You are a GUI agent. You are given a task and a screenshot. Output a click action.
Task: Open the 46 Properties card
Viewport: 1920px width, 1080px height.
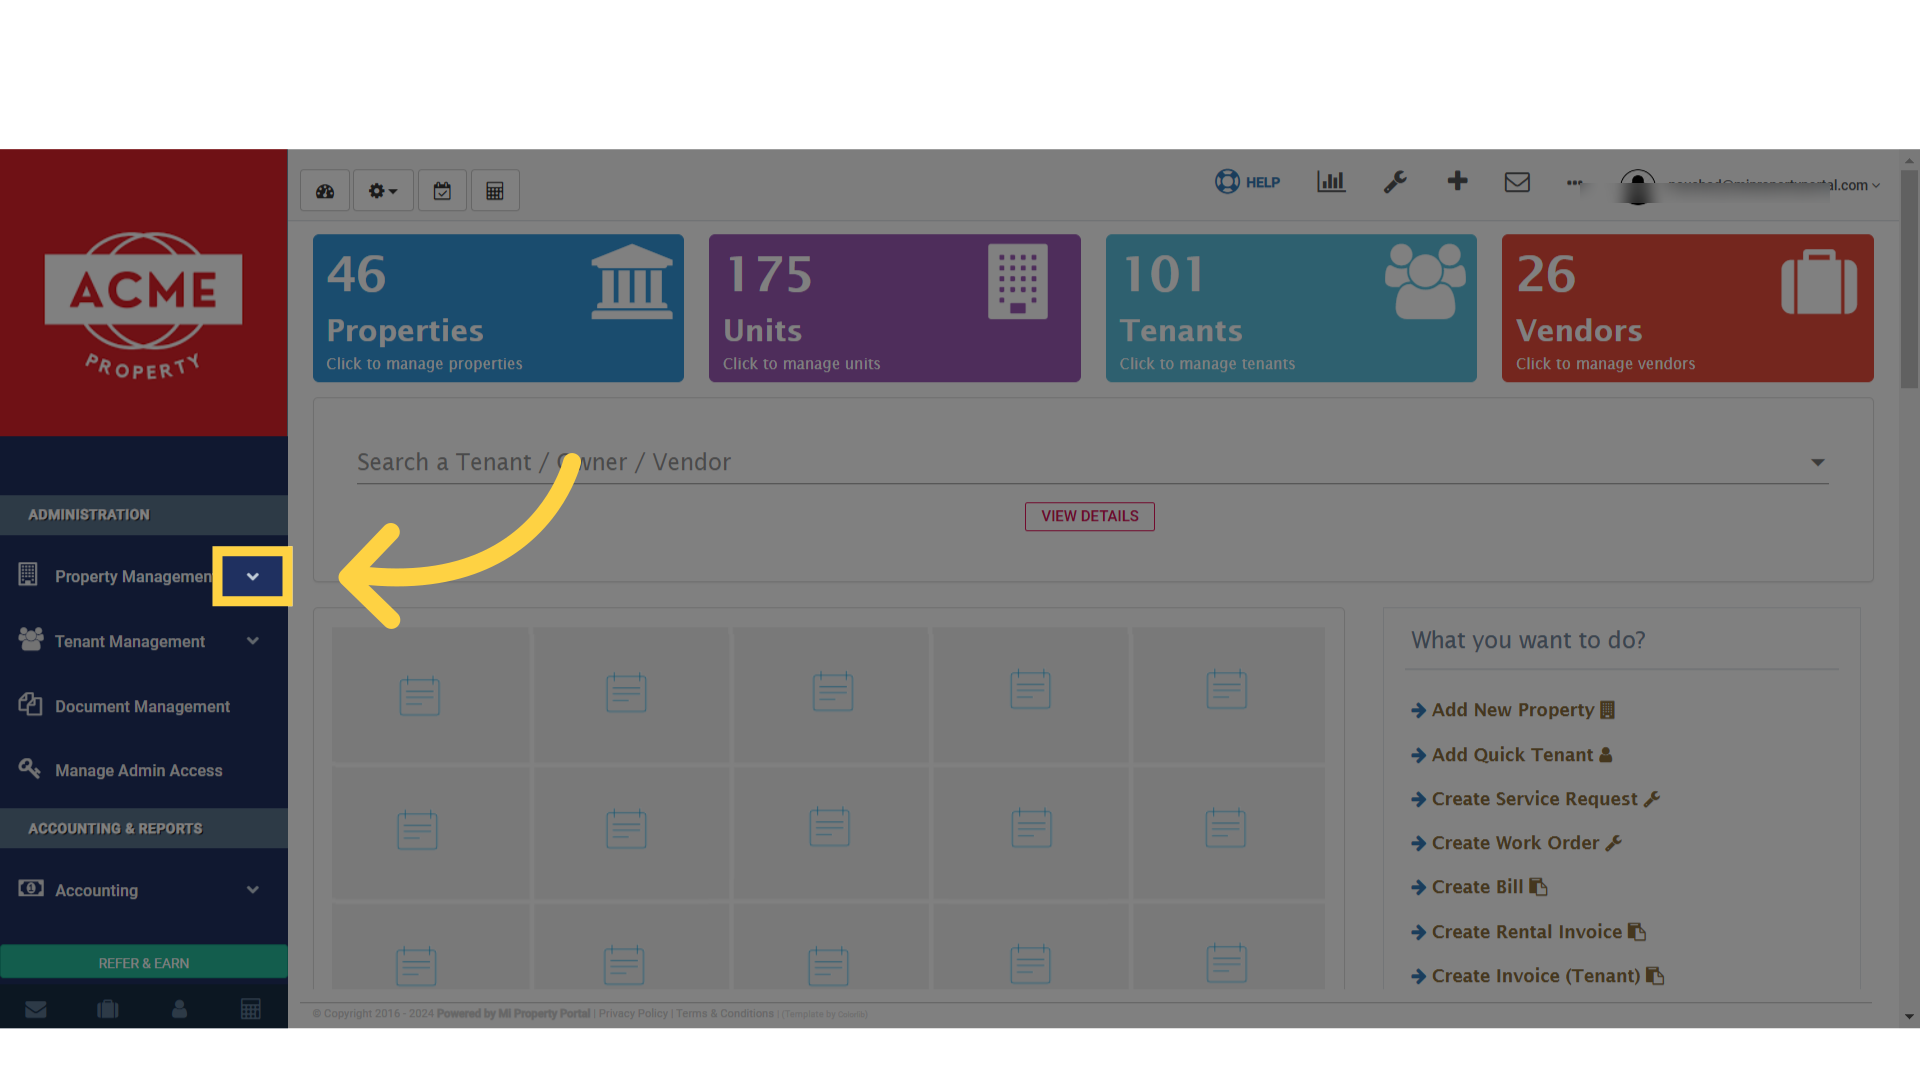(x=498, y=308)
